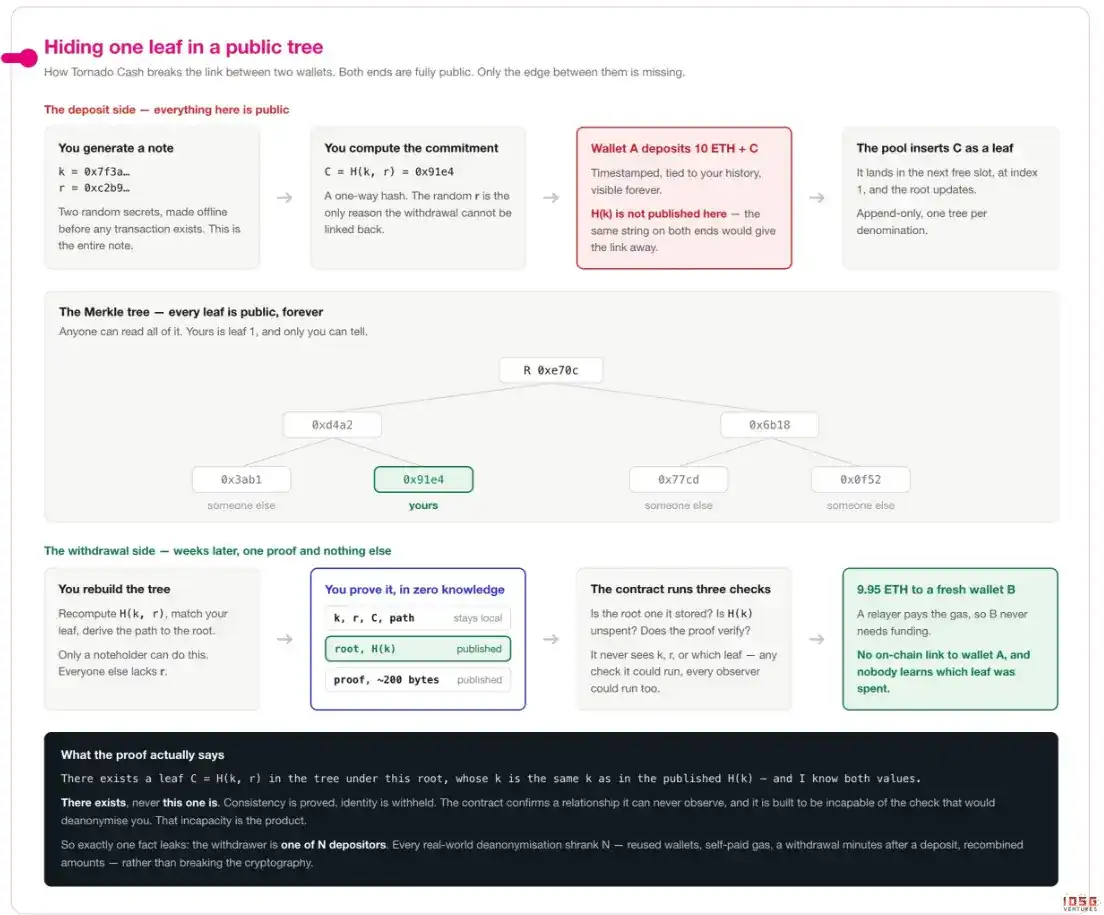Click paragraph beginning "A one-way hash"
Image resolution: width=1104 pixels, height=915 pixels.
[418, 213]
